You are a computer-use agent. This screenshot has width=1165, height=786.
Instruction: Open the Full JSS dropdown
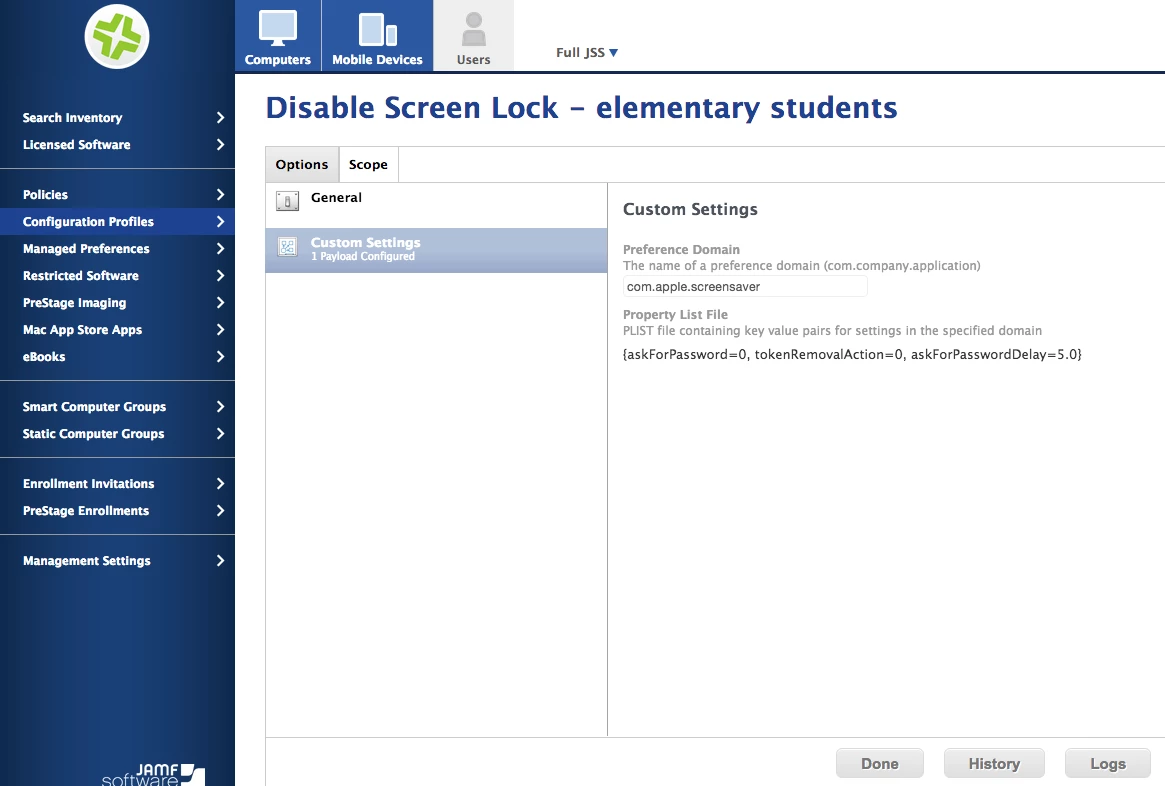click(587, 52)
